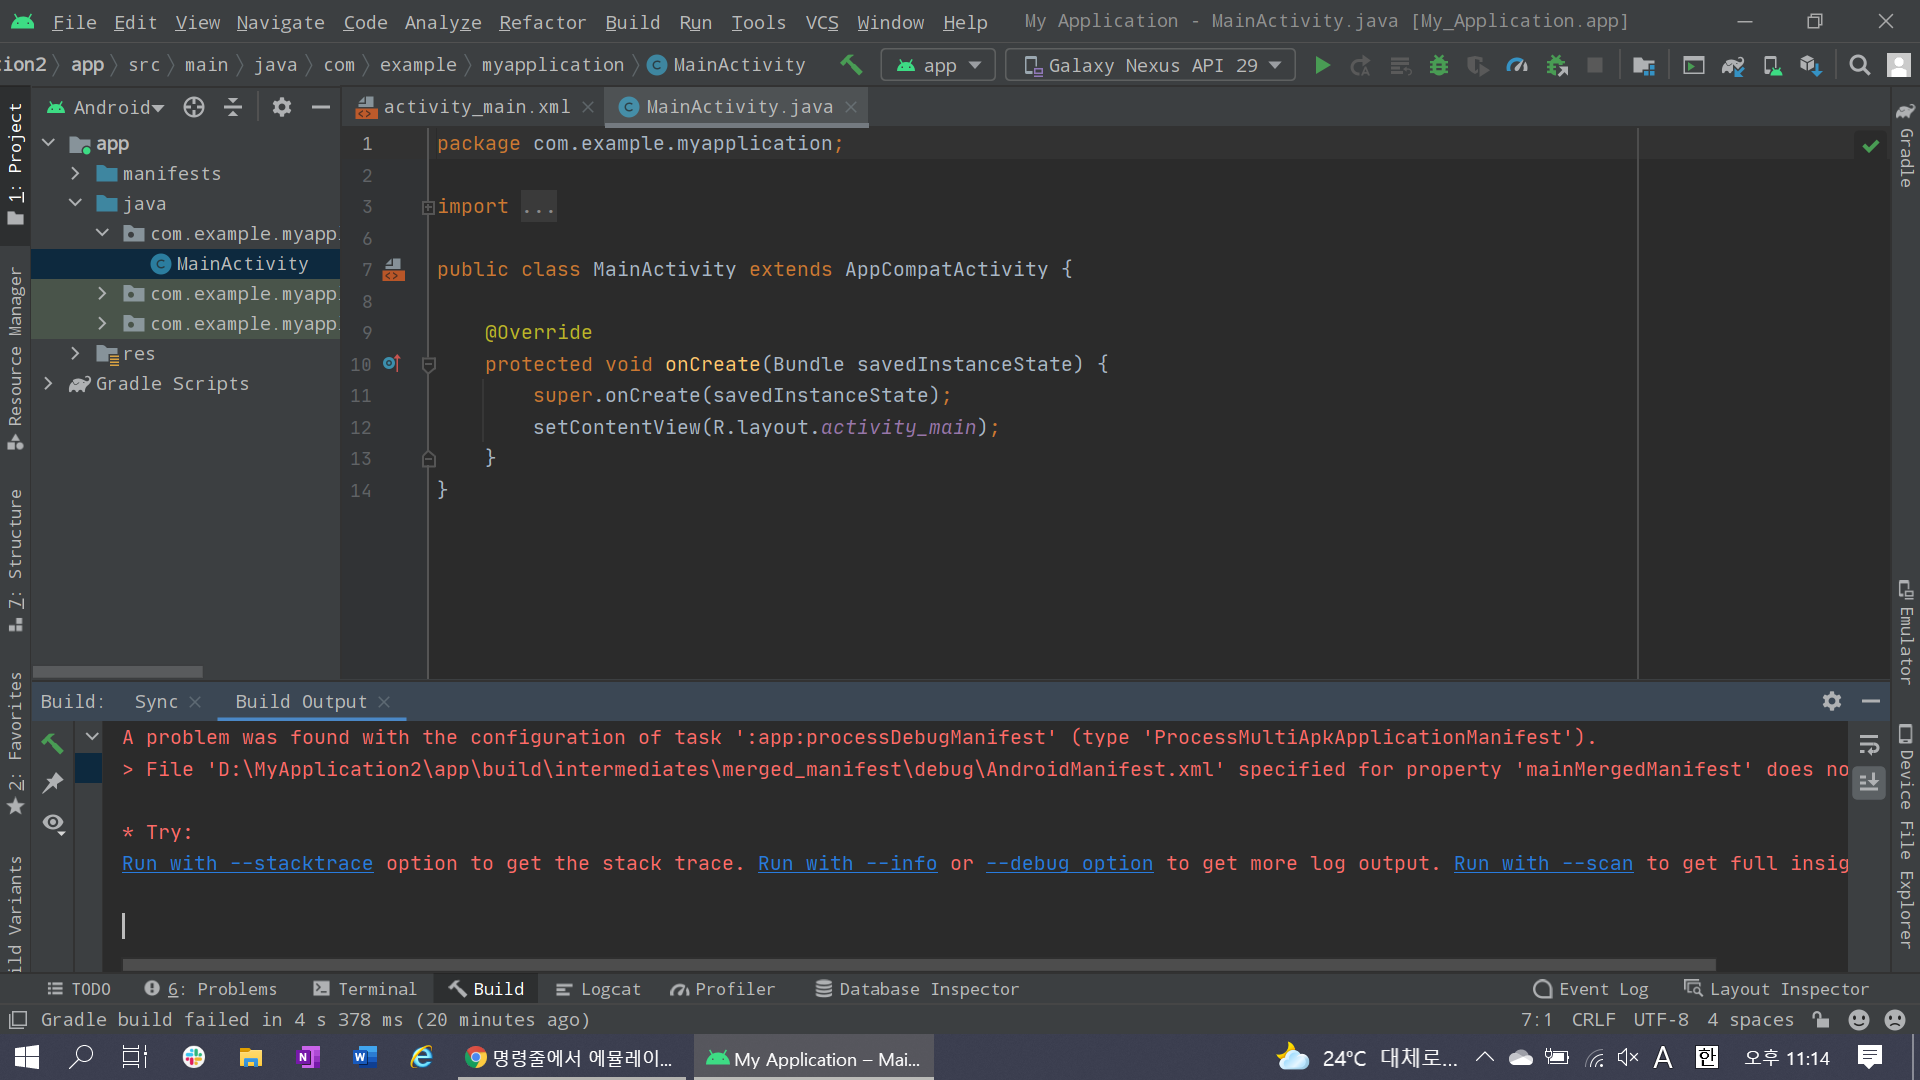
Task: Click the green Run app button
Action: (1322, 66)
